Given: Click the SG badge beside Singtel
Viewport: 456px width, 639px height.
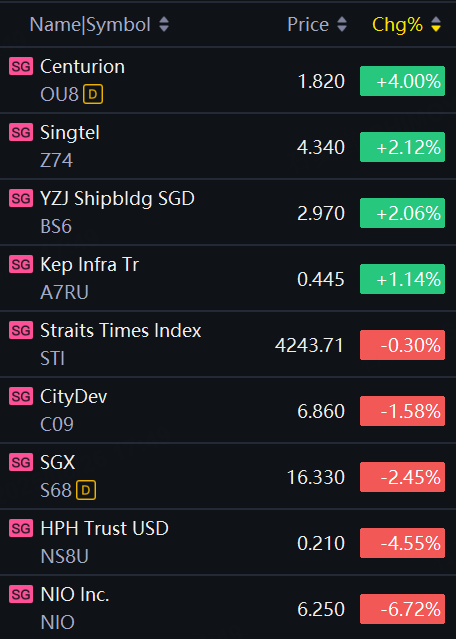Looking at the screenshot, I should click(x=21, y=132).
